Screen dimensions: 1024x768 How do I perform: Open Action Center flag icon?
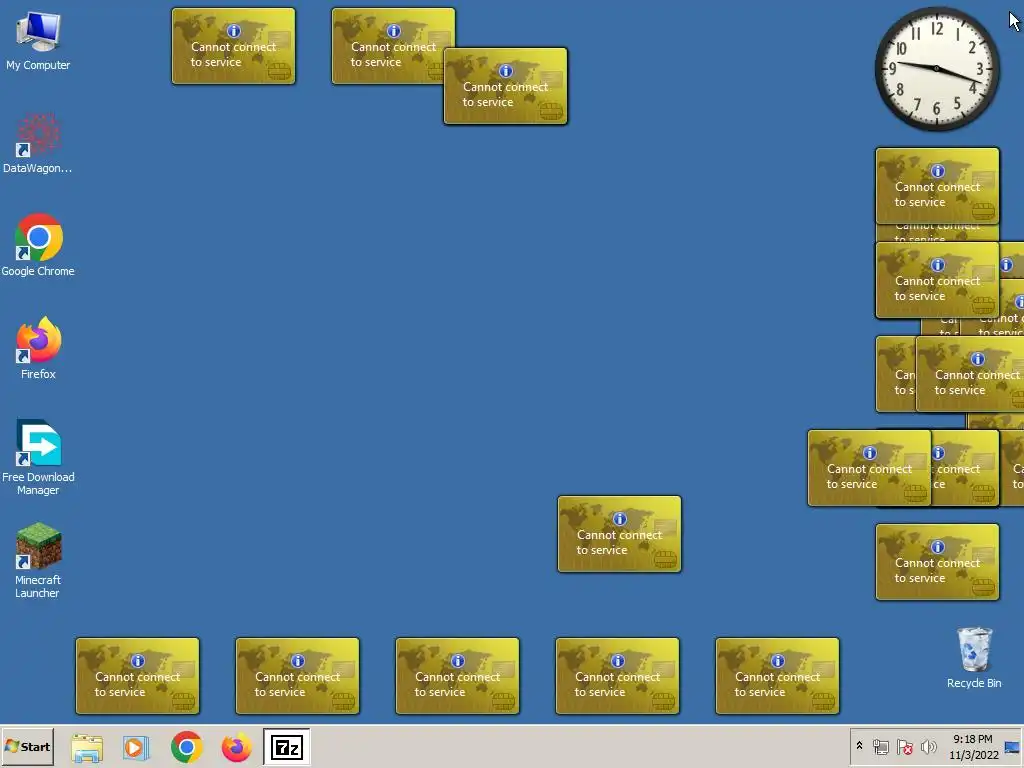point(904,746)
